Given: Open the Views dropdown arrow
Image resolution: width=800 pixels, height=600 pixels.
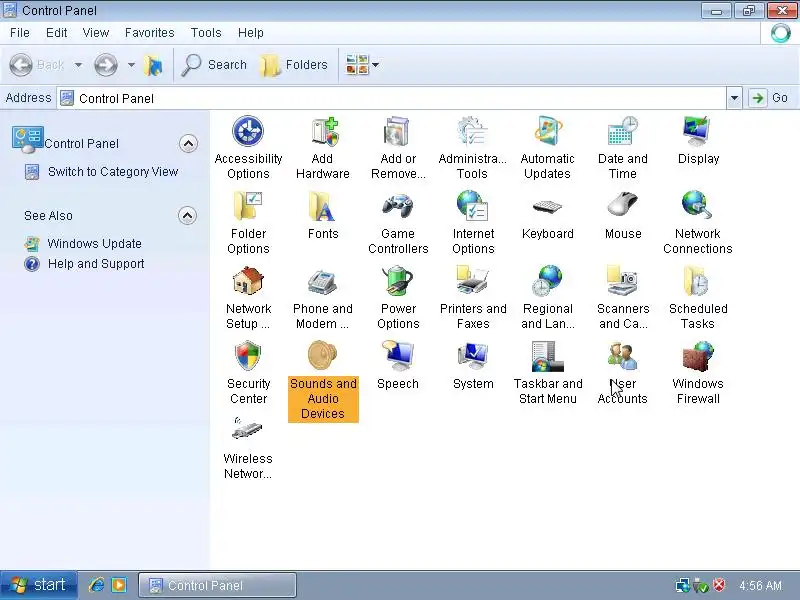Looking at the screenshot, I should point(376,65).
